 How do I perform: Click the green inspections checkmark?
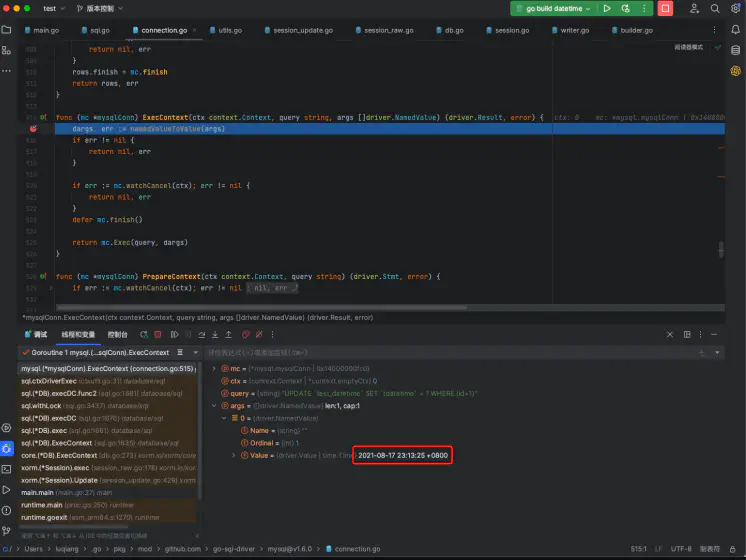[717, 47]
